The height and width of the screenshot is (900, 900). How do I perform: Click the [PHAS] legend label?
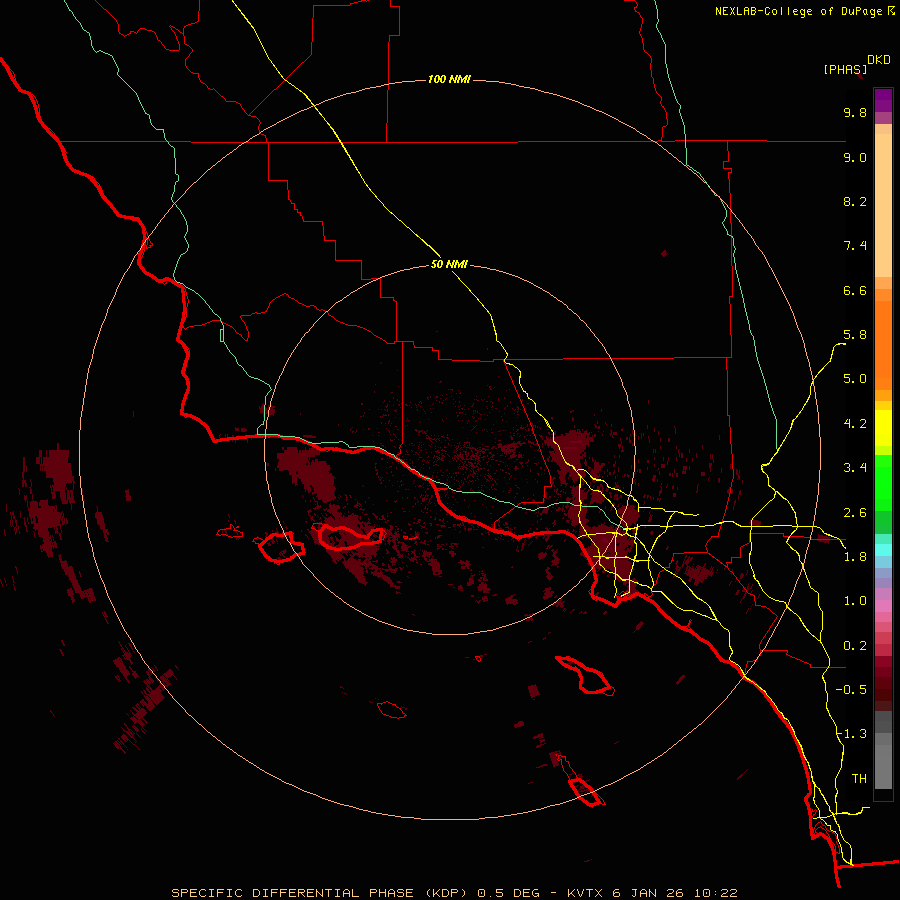point(845,70)
